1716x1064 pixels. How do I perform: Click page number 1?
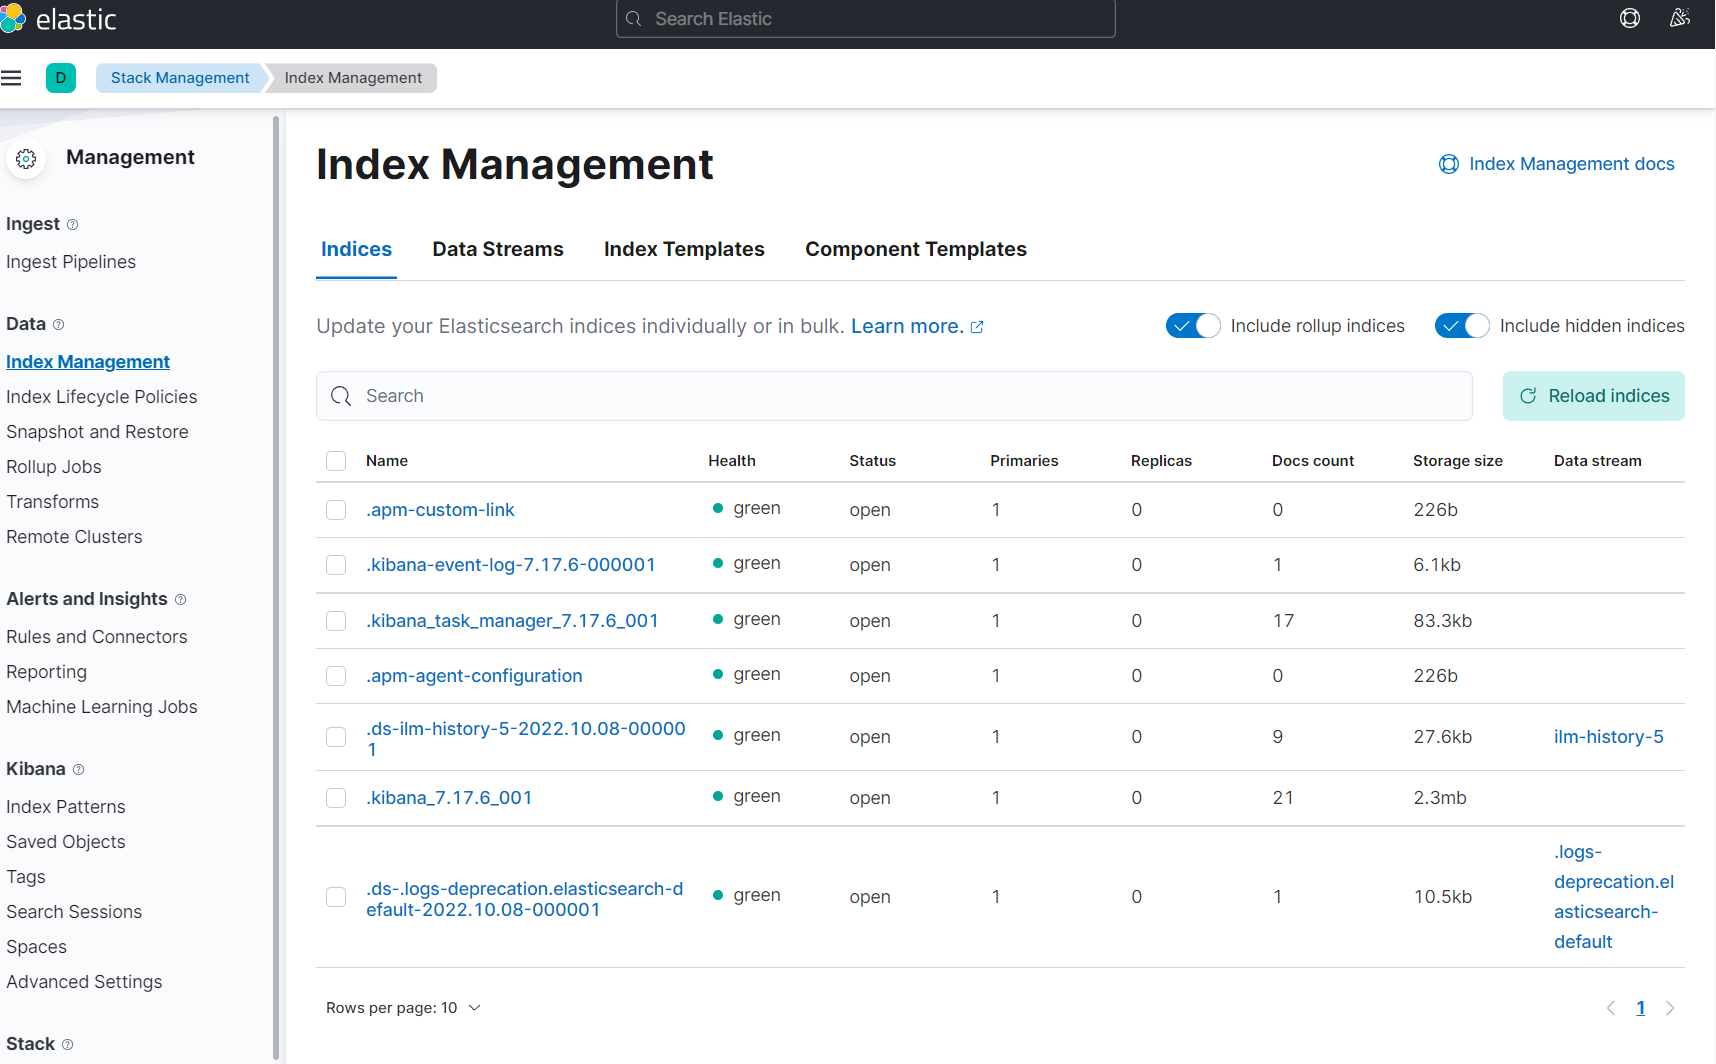(x=1640, y=1008)
